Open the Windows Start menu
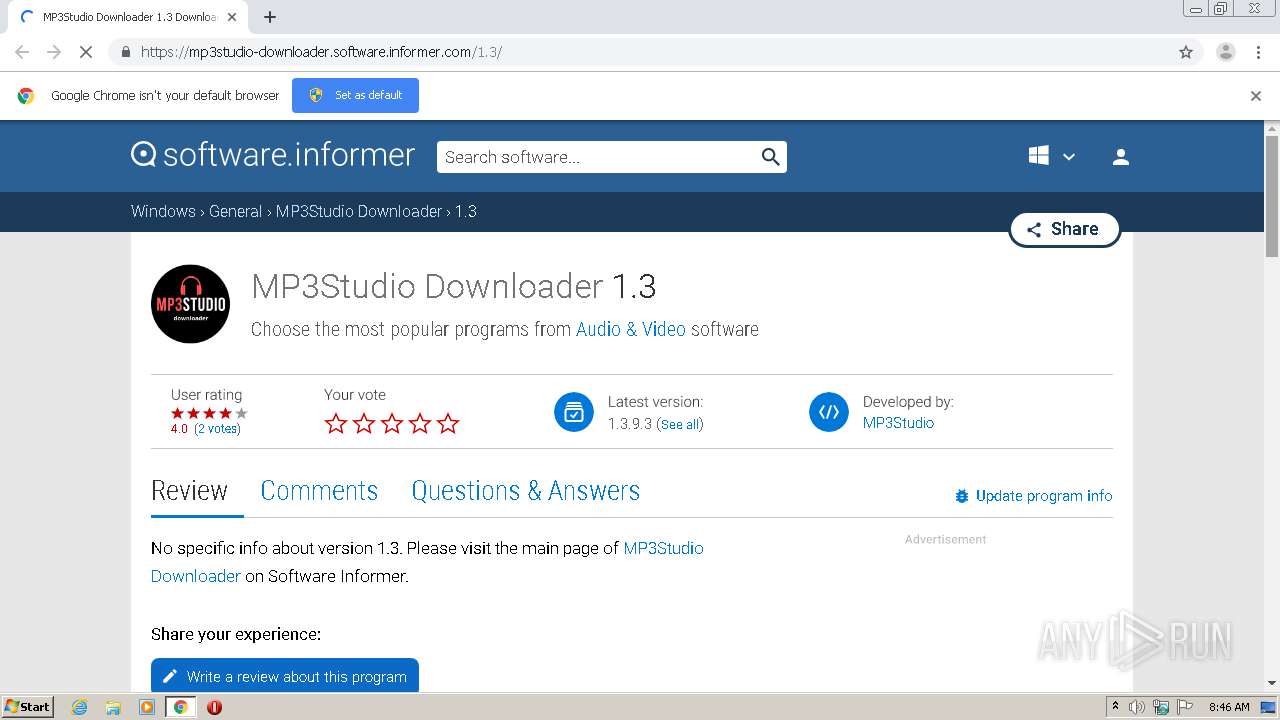1280x720 pixels. 27,706
